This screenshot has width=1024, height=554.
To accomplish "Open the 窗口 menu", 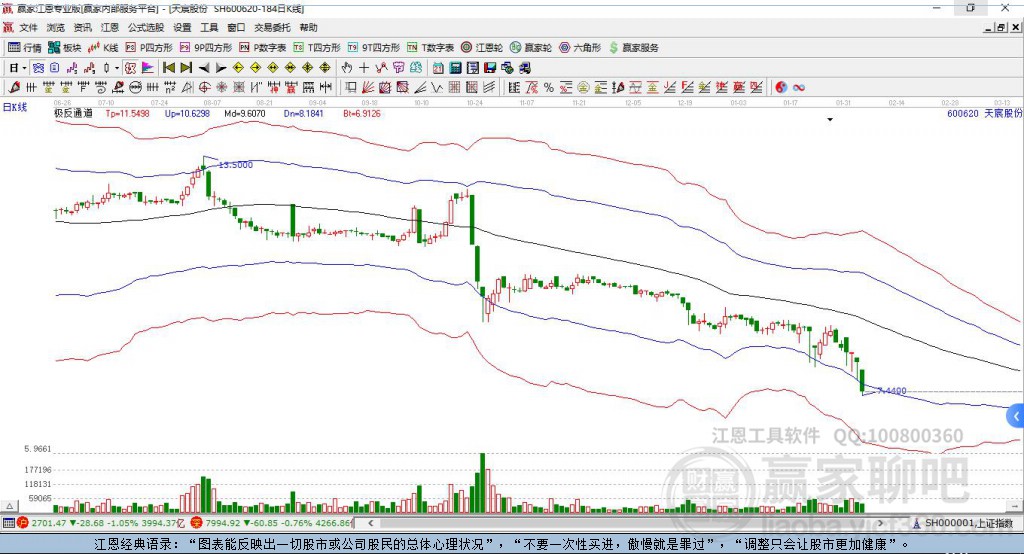I will (236, 27).
